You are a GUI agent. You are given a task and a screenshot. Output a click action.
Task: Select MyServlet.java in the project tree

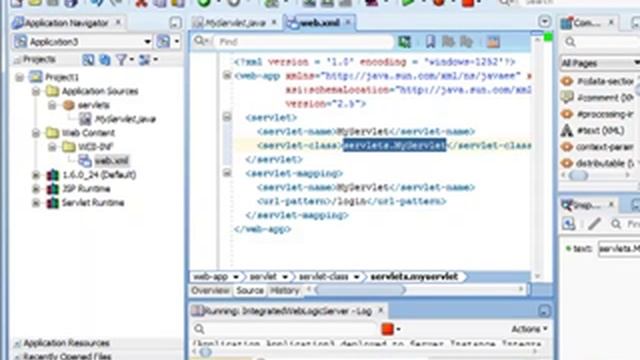(x=125, y=119)
